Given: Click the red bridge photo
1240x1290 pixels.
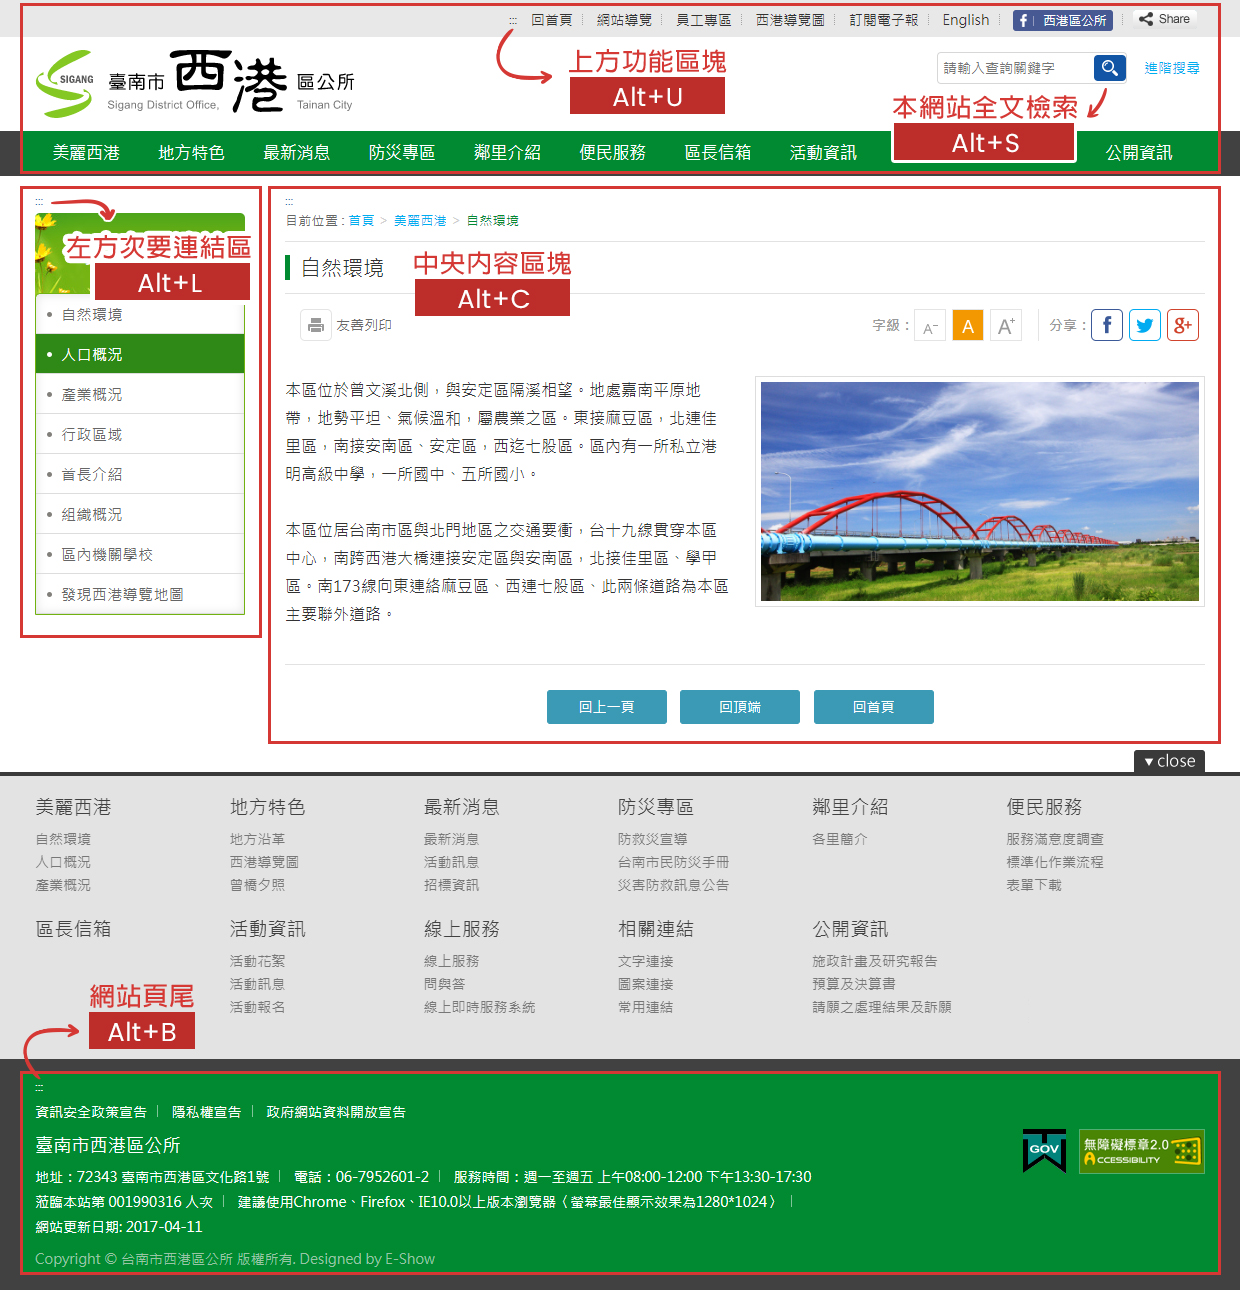Looking at the screenshot, I should click(x=980, y=491).
